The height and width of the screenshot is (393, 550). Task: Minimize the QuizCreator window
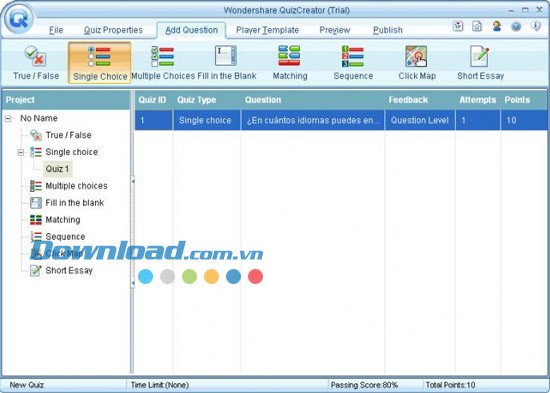512,11
